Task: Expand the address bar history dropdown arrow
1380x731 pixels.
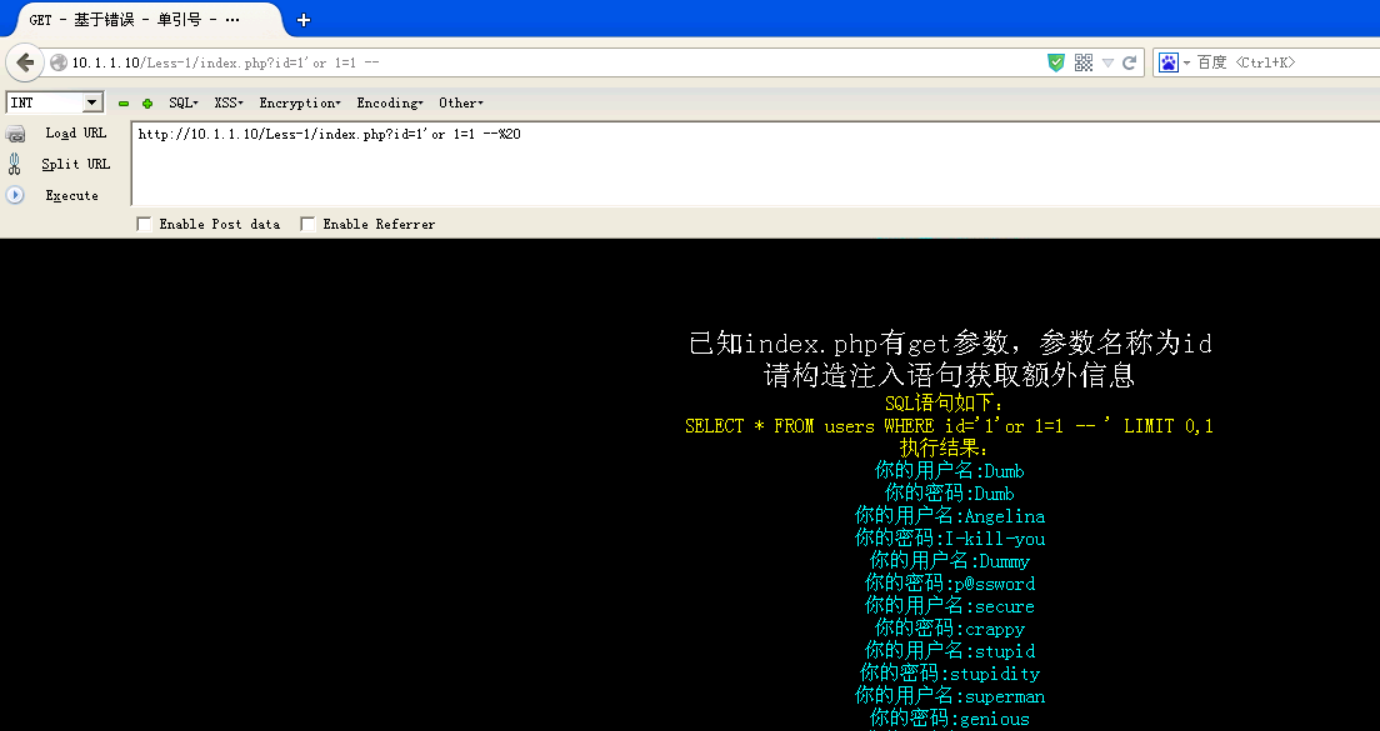Action: (x=1108, y=63)
